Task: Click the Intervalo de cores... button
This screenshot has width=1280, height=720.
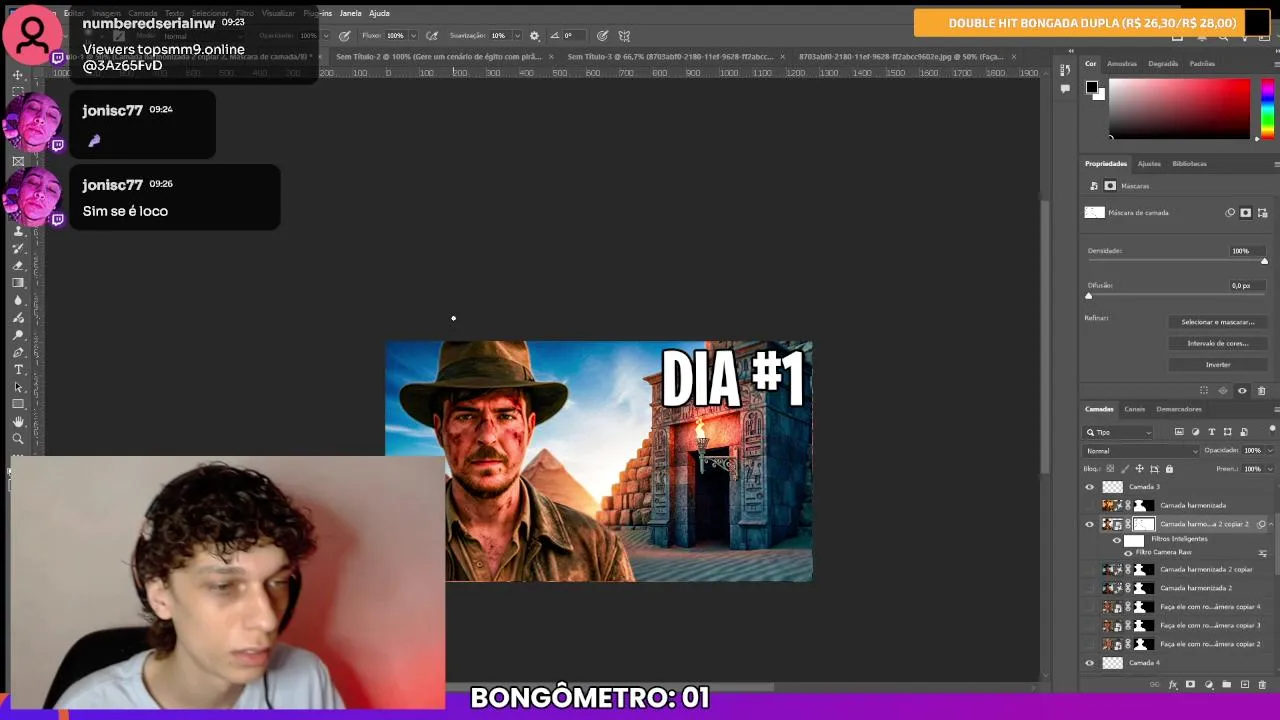Action: coord(1218,343)
